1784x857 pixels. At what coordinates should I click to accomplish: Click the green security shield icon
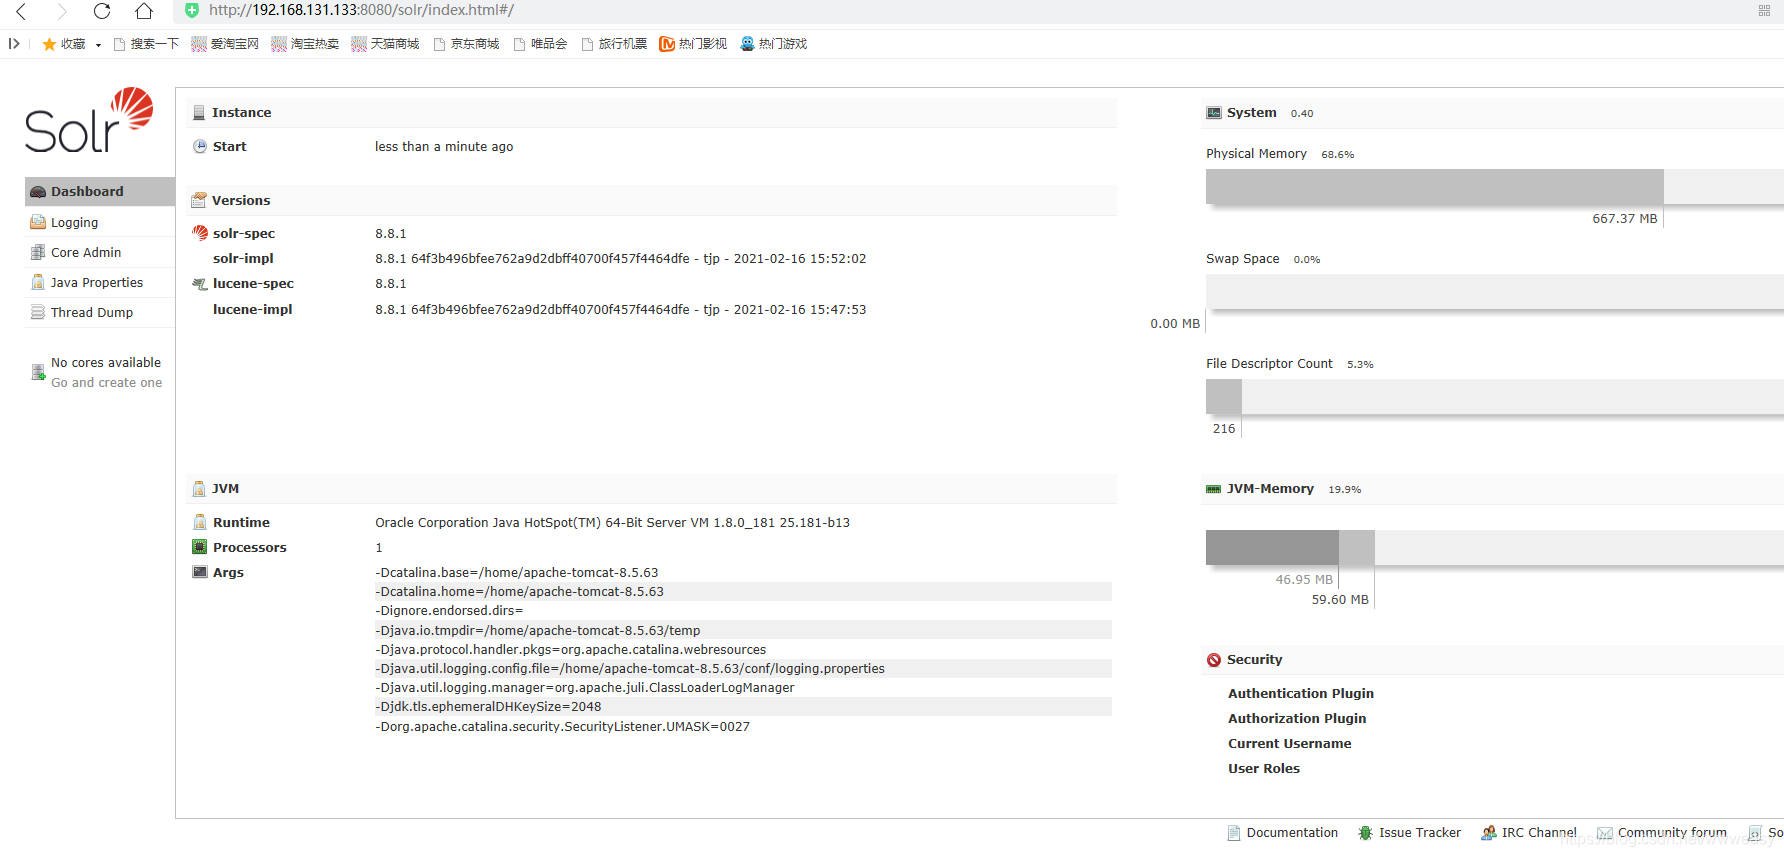192,10
